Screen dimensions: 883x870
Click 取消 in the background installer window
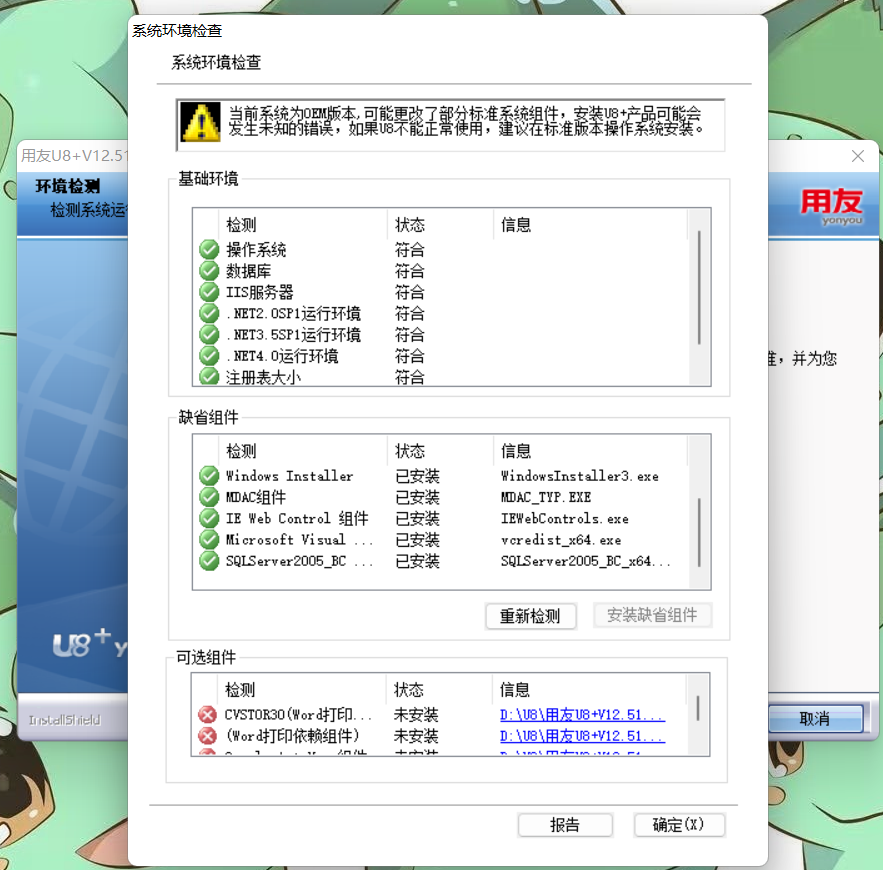(x=815, y=719)
